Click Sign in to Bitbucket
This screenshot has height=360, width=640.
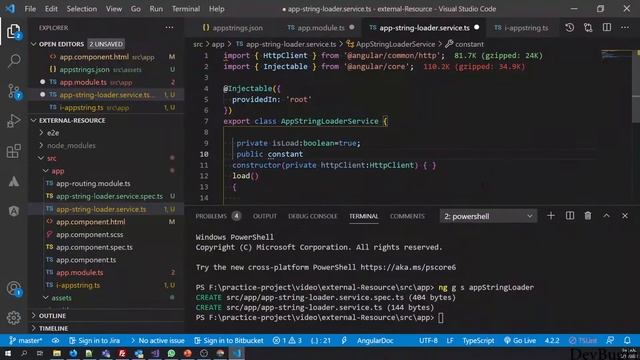(x=229, y=340)
